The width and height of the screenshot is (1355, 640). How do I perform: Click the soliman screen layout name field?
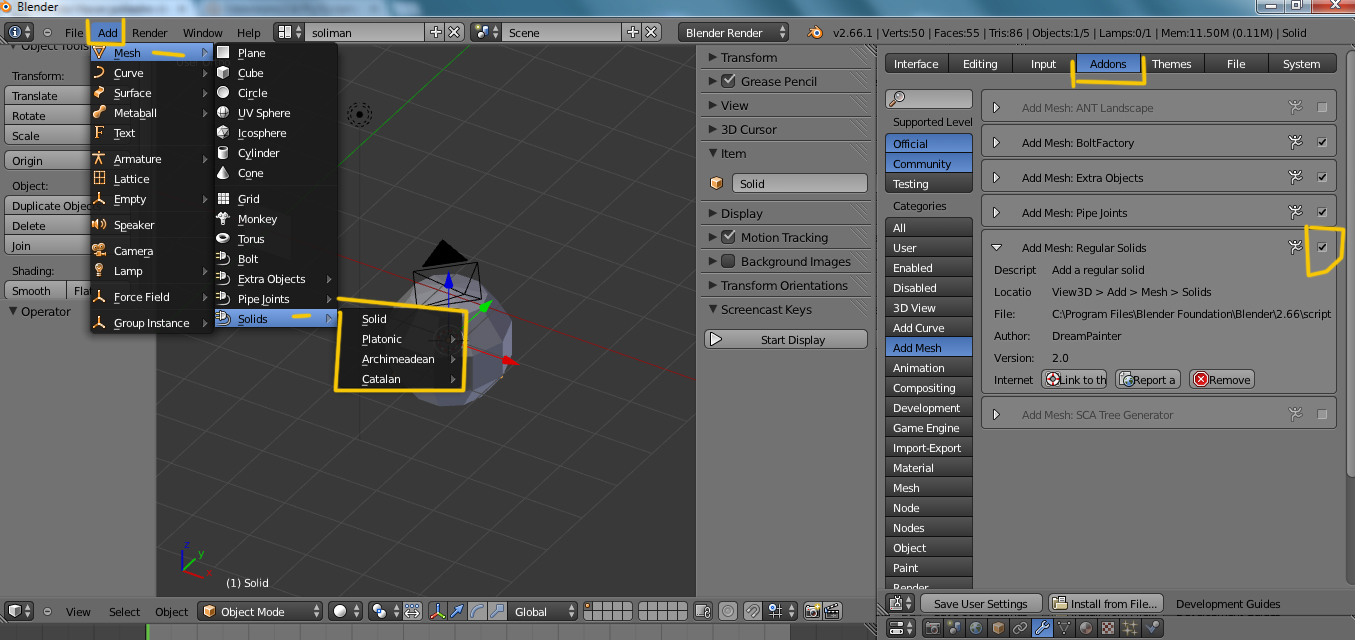point(365,33)
